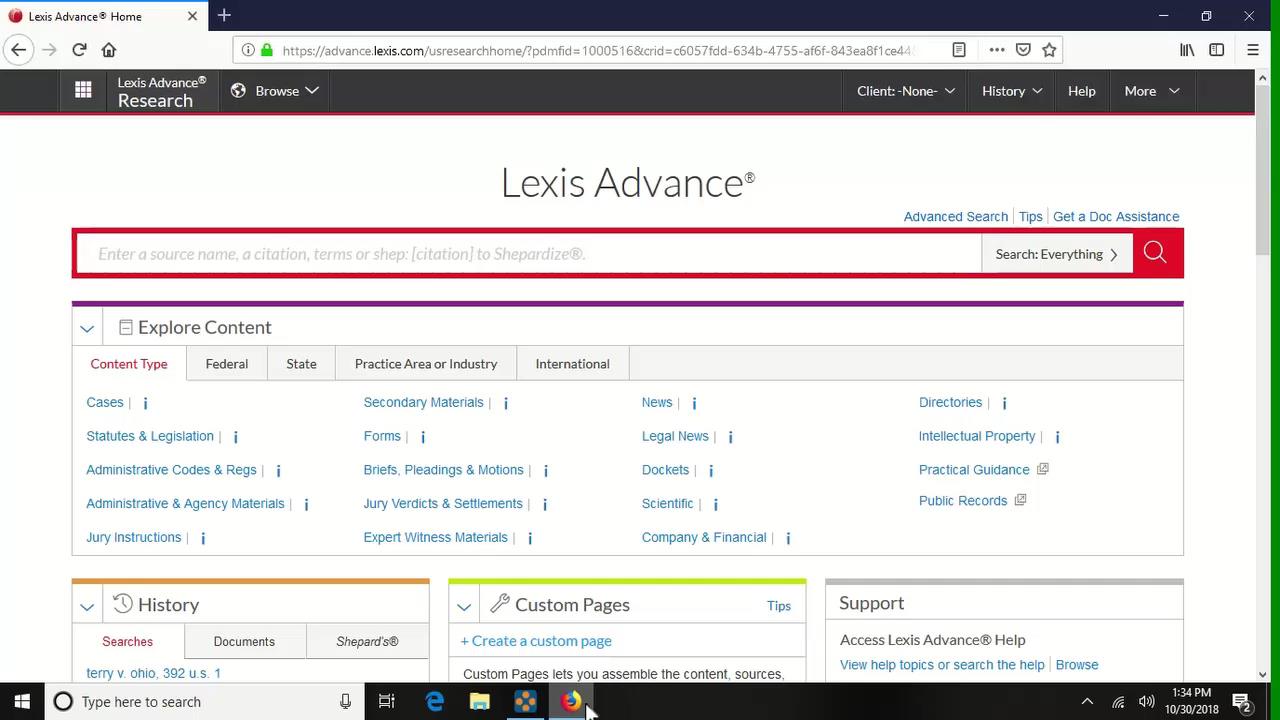Image resolution: width=1280 pixels, height=720 pixels.
Task: Click the external link icon next to Public Records
Action: (x=1019, y=500)
